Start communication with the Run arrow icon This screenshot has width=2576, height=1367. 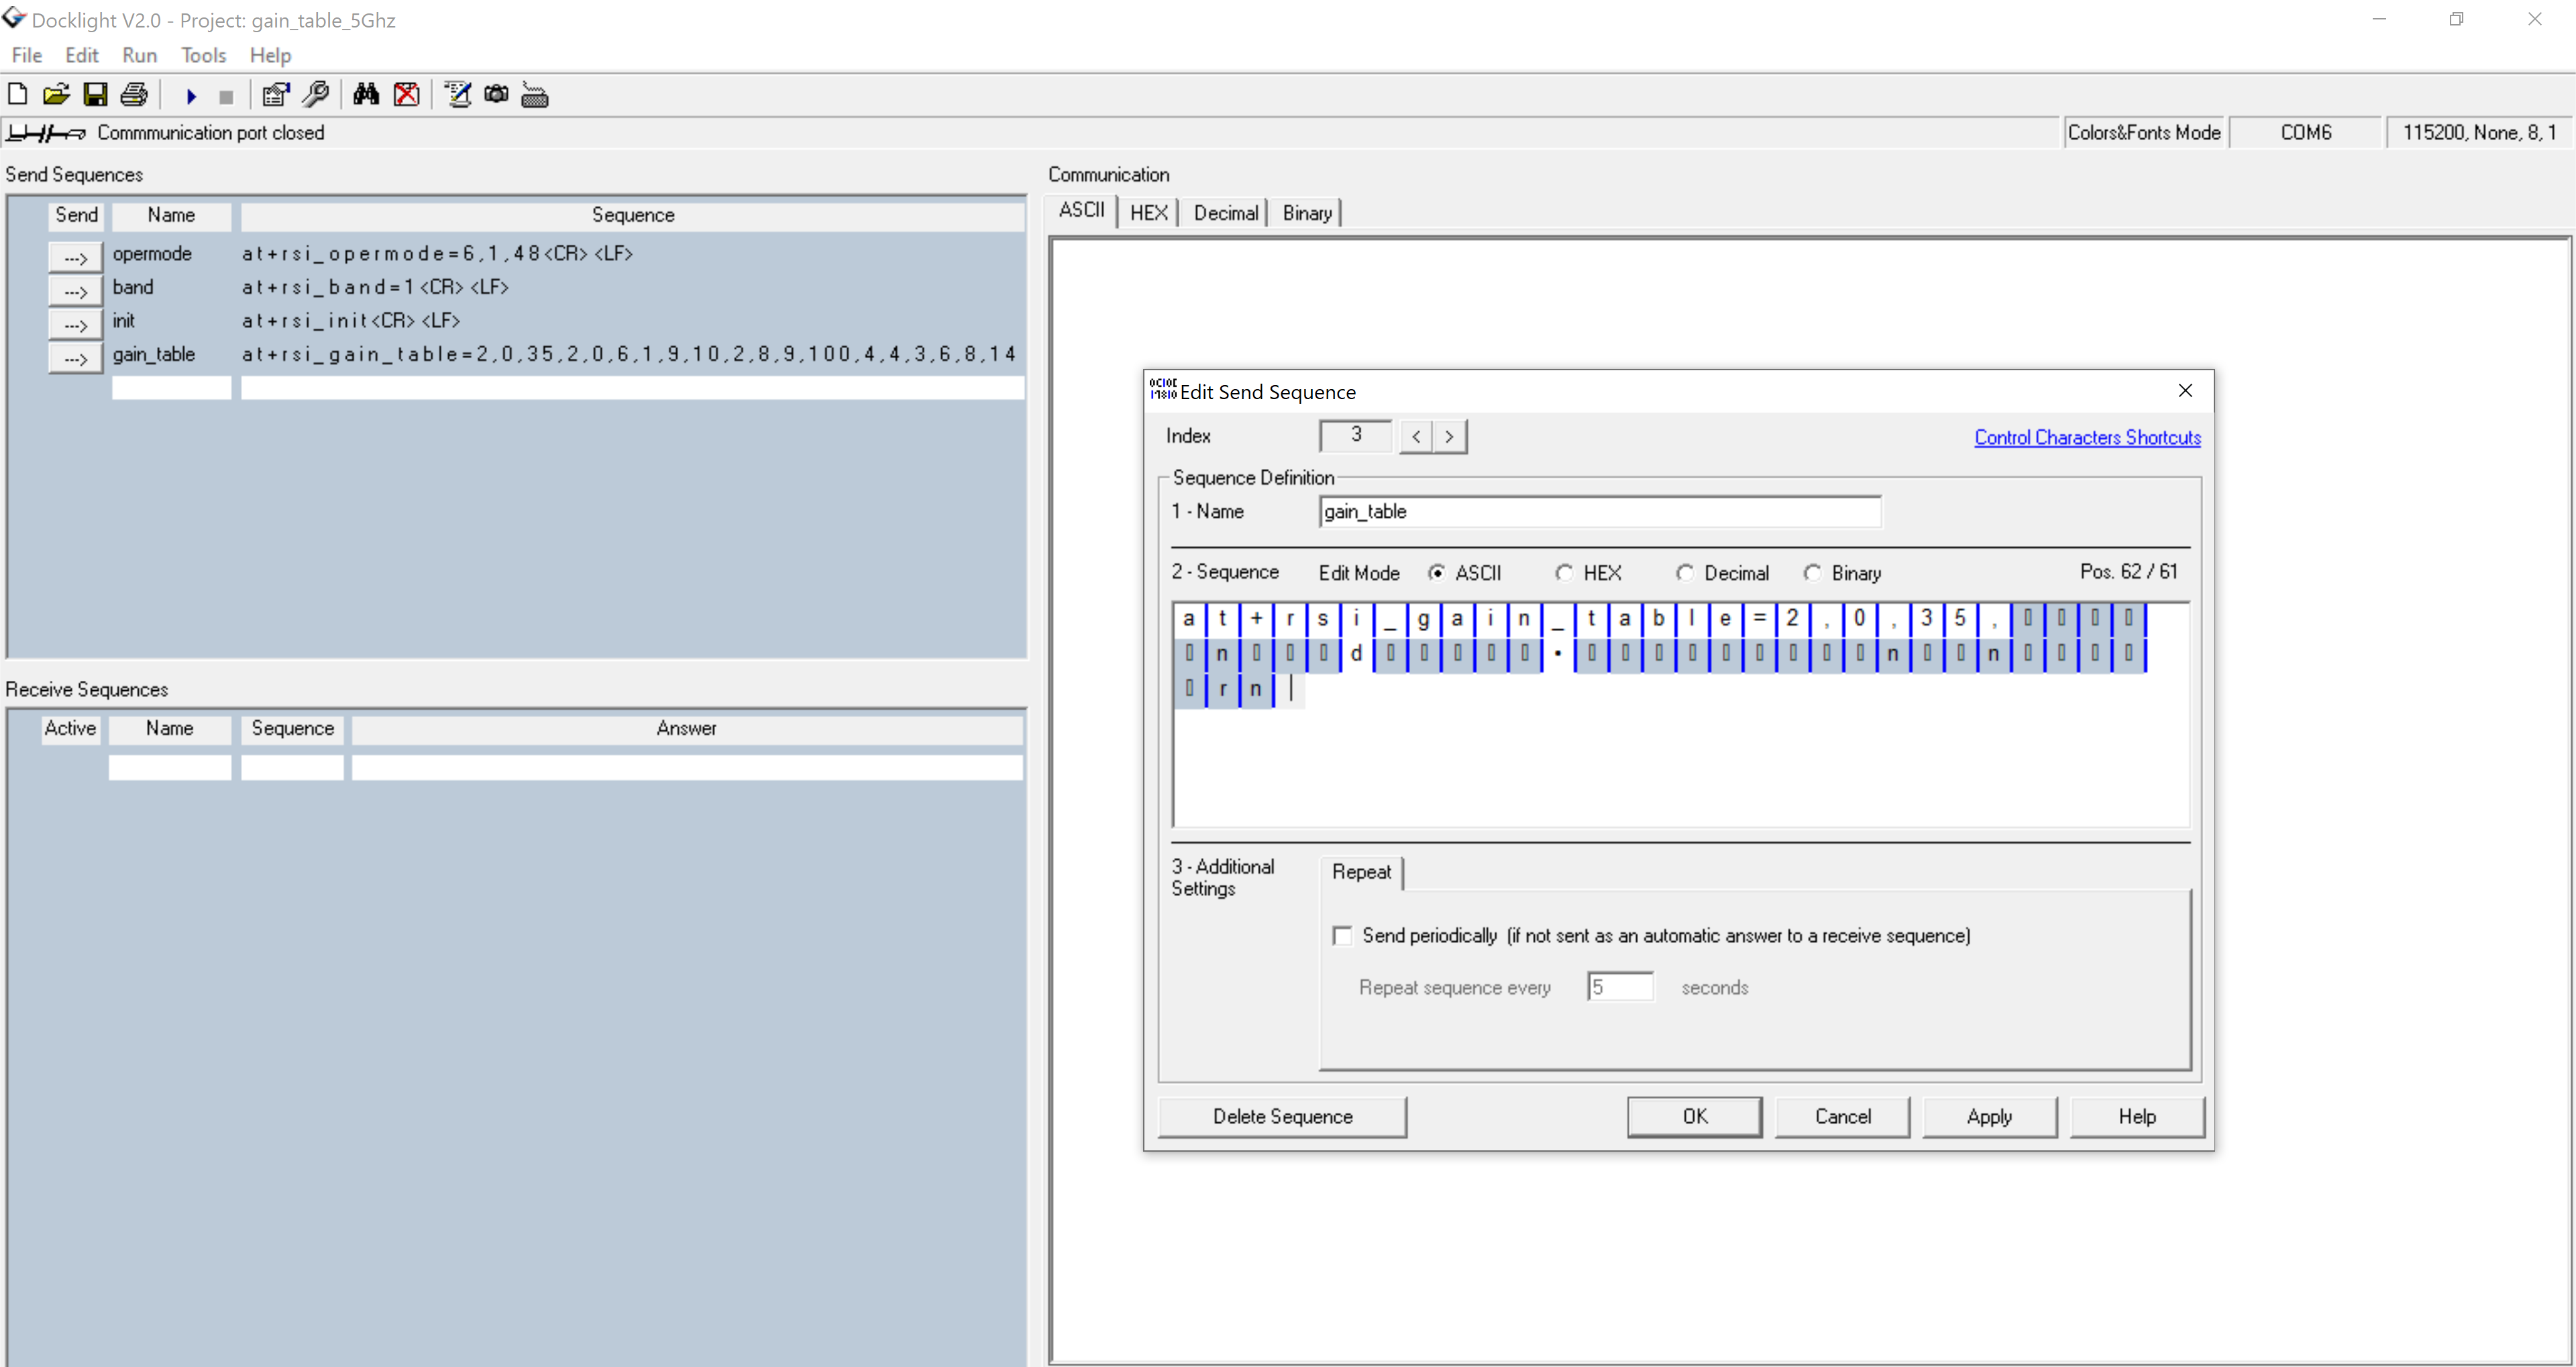point(190,94)
